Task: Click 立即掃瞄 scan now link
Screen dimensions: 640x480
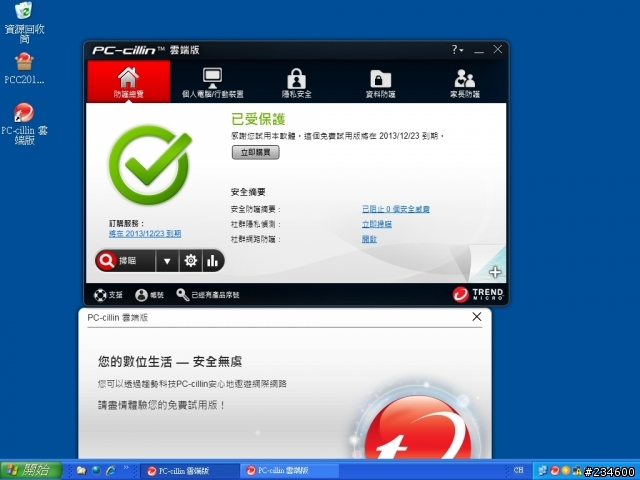Action: click(377, 224)
